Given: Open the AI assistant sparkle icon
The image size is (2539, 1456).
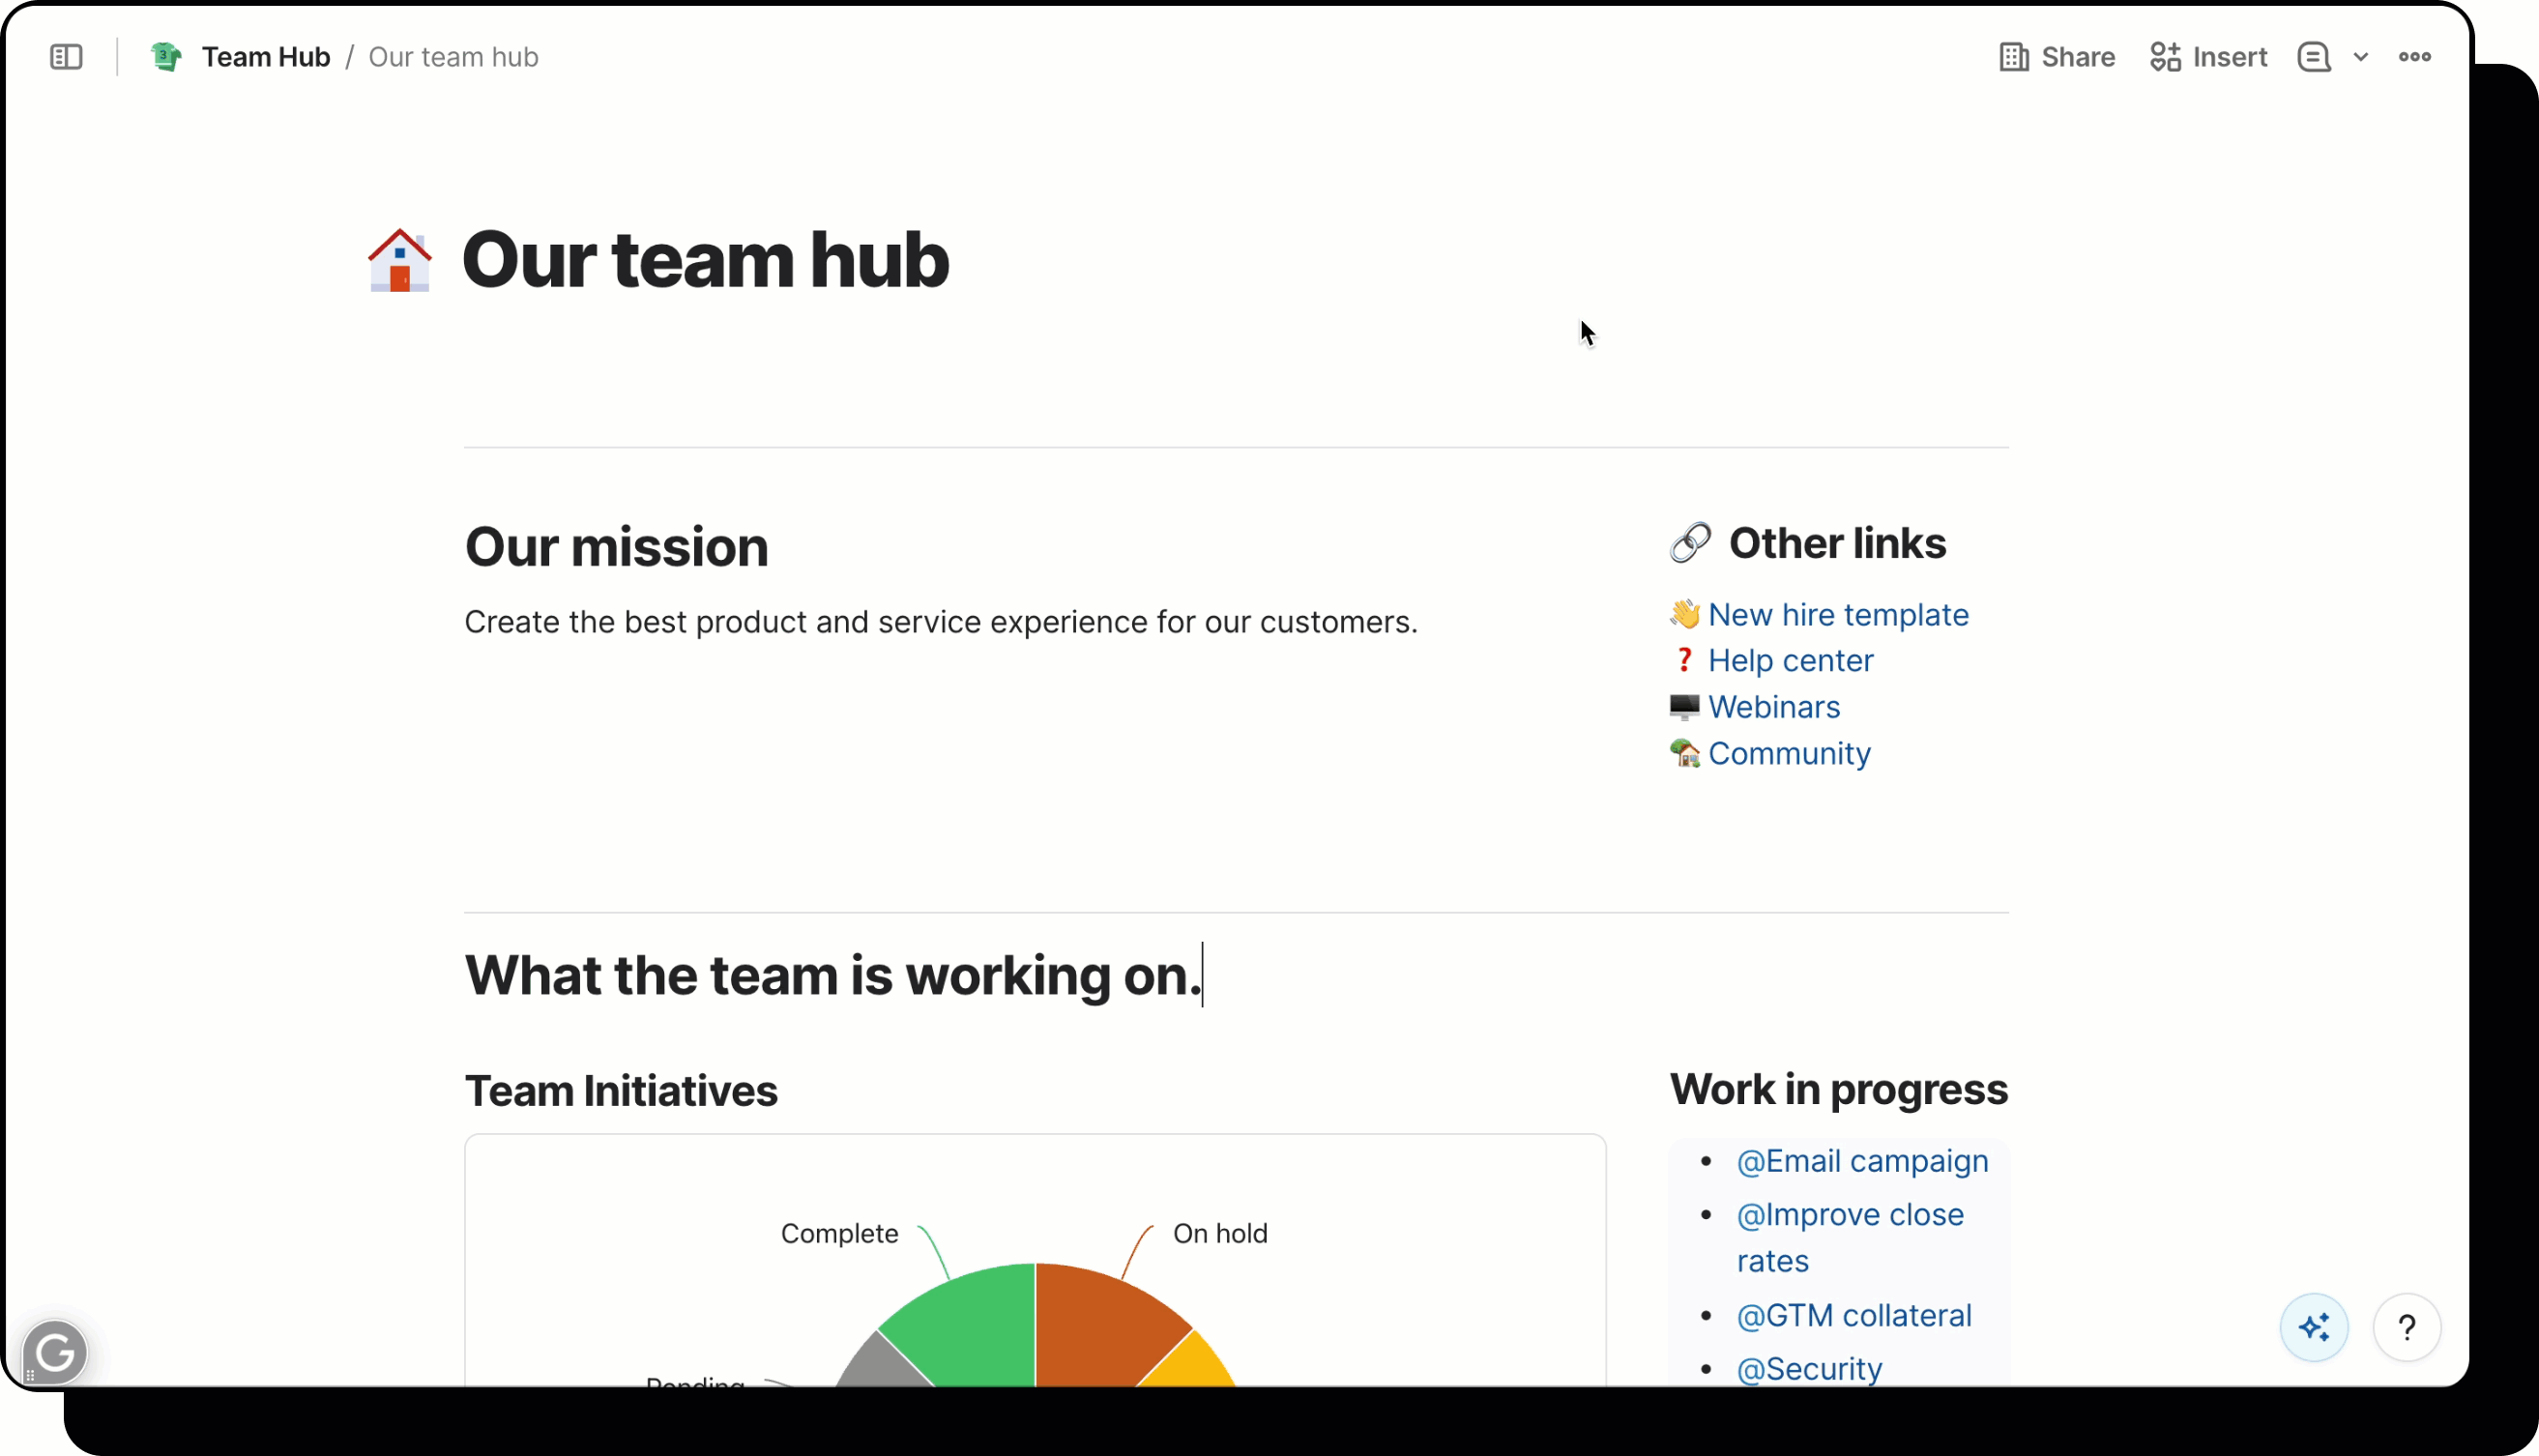Looking at the screenshot, I should [2314, 1328].
